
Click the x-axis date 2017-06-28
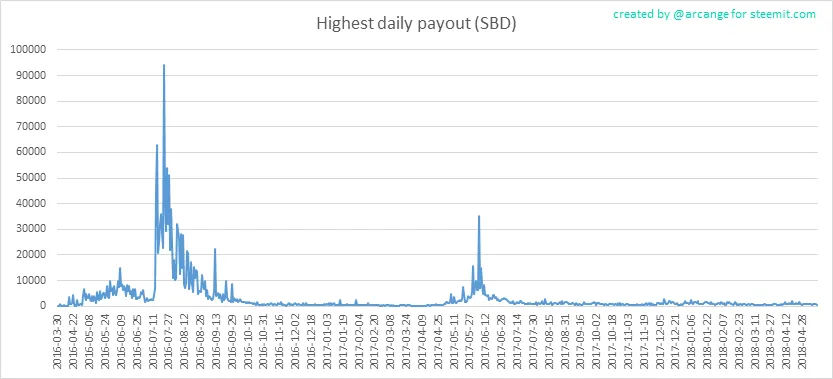pos(500,341)
